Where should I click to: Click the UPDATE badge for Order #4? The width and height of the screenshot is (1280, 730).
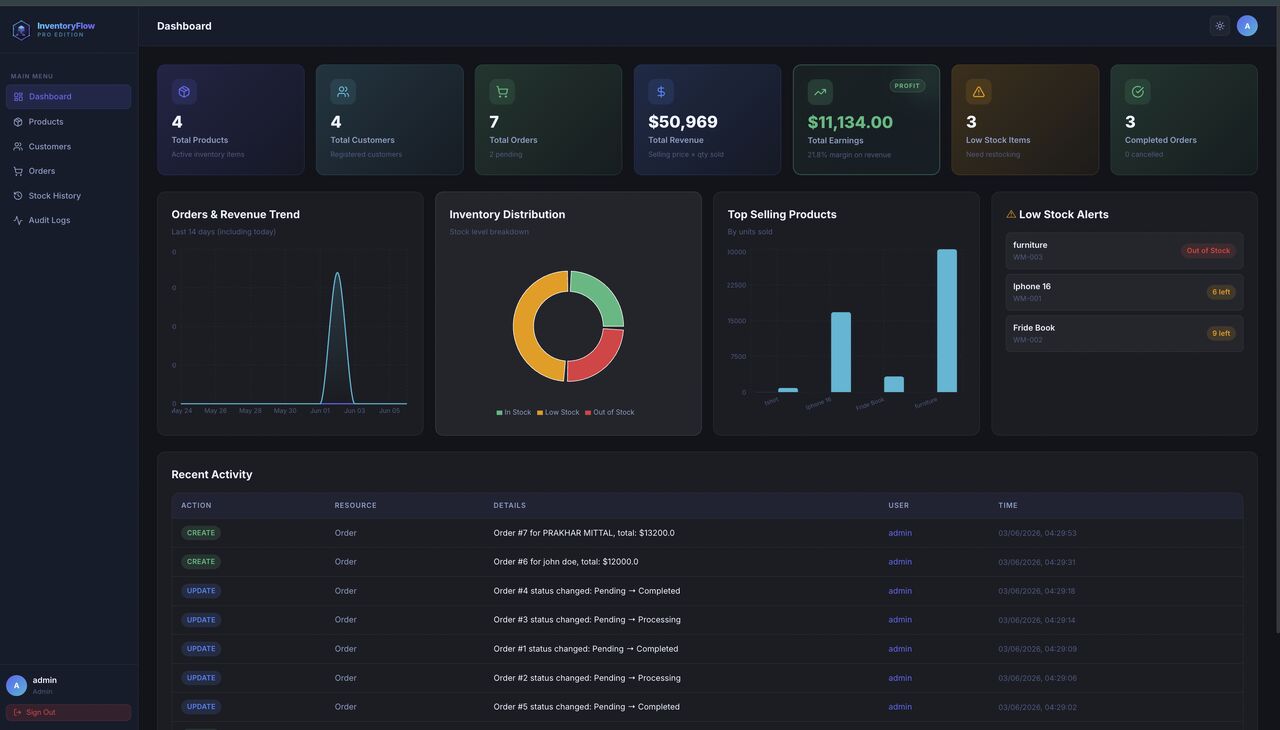tap(201, 591)
